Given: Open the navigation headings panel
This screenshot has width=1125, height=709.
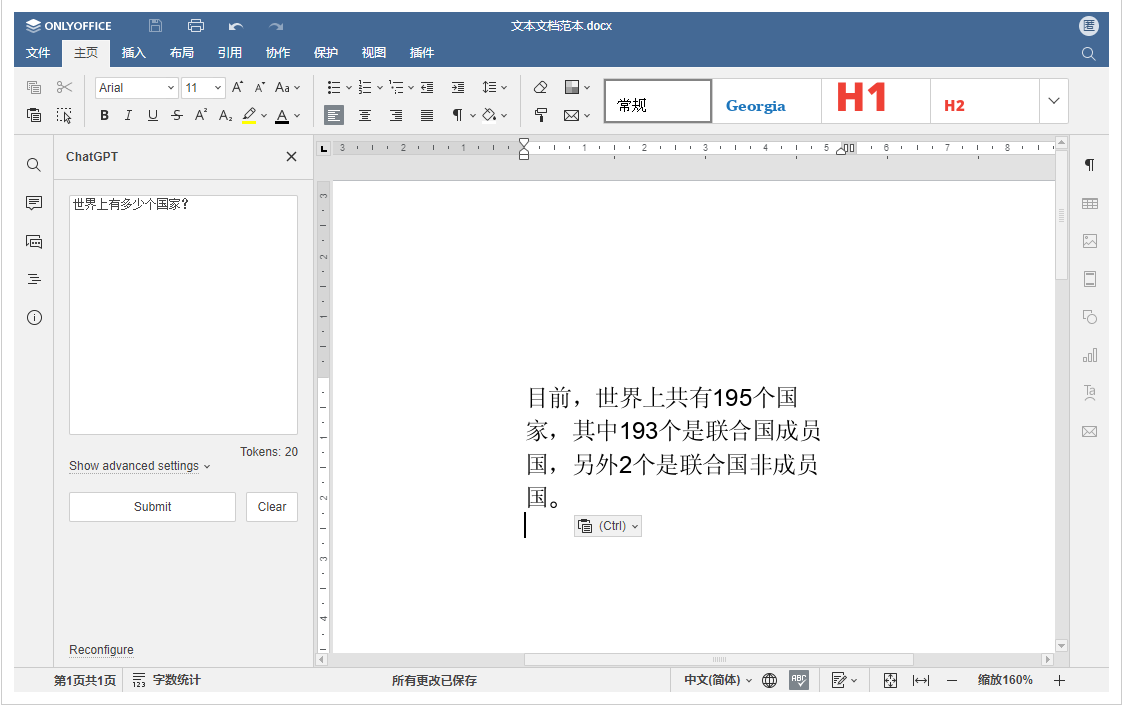Looking at the screenshot, I should [33, 279].
